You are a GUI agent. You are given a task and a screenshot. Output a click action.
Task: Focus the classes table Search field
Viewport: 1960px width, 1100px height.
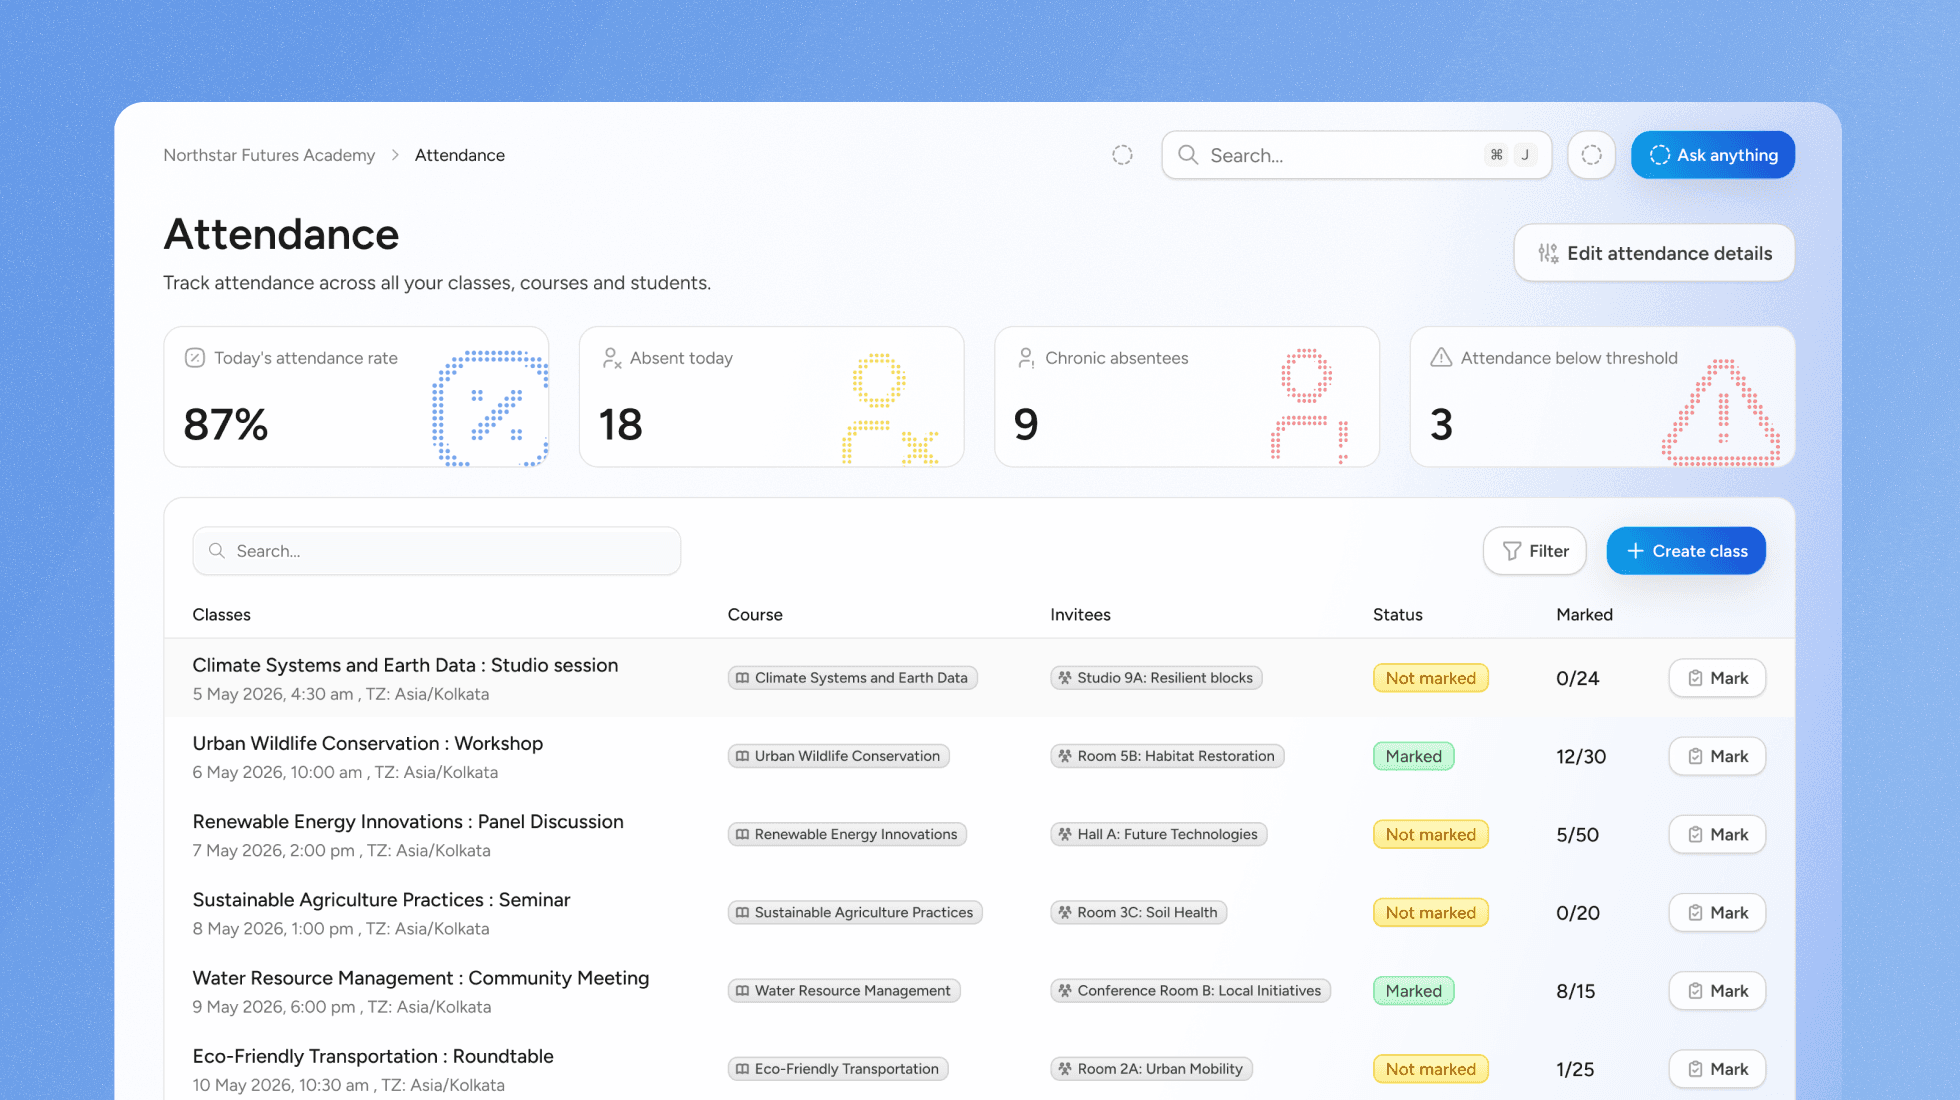(x=437, y=551)
